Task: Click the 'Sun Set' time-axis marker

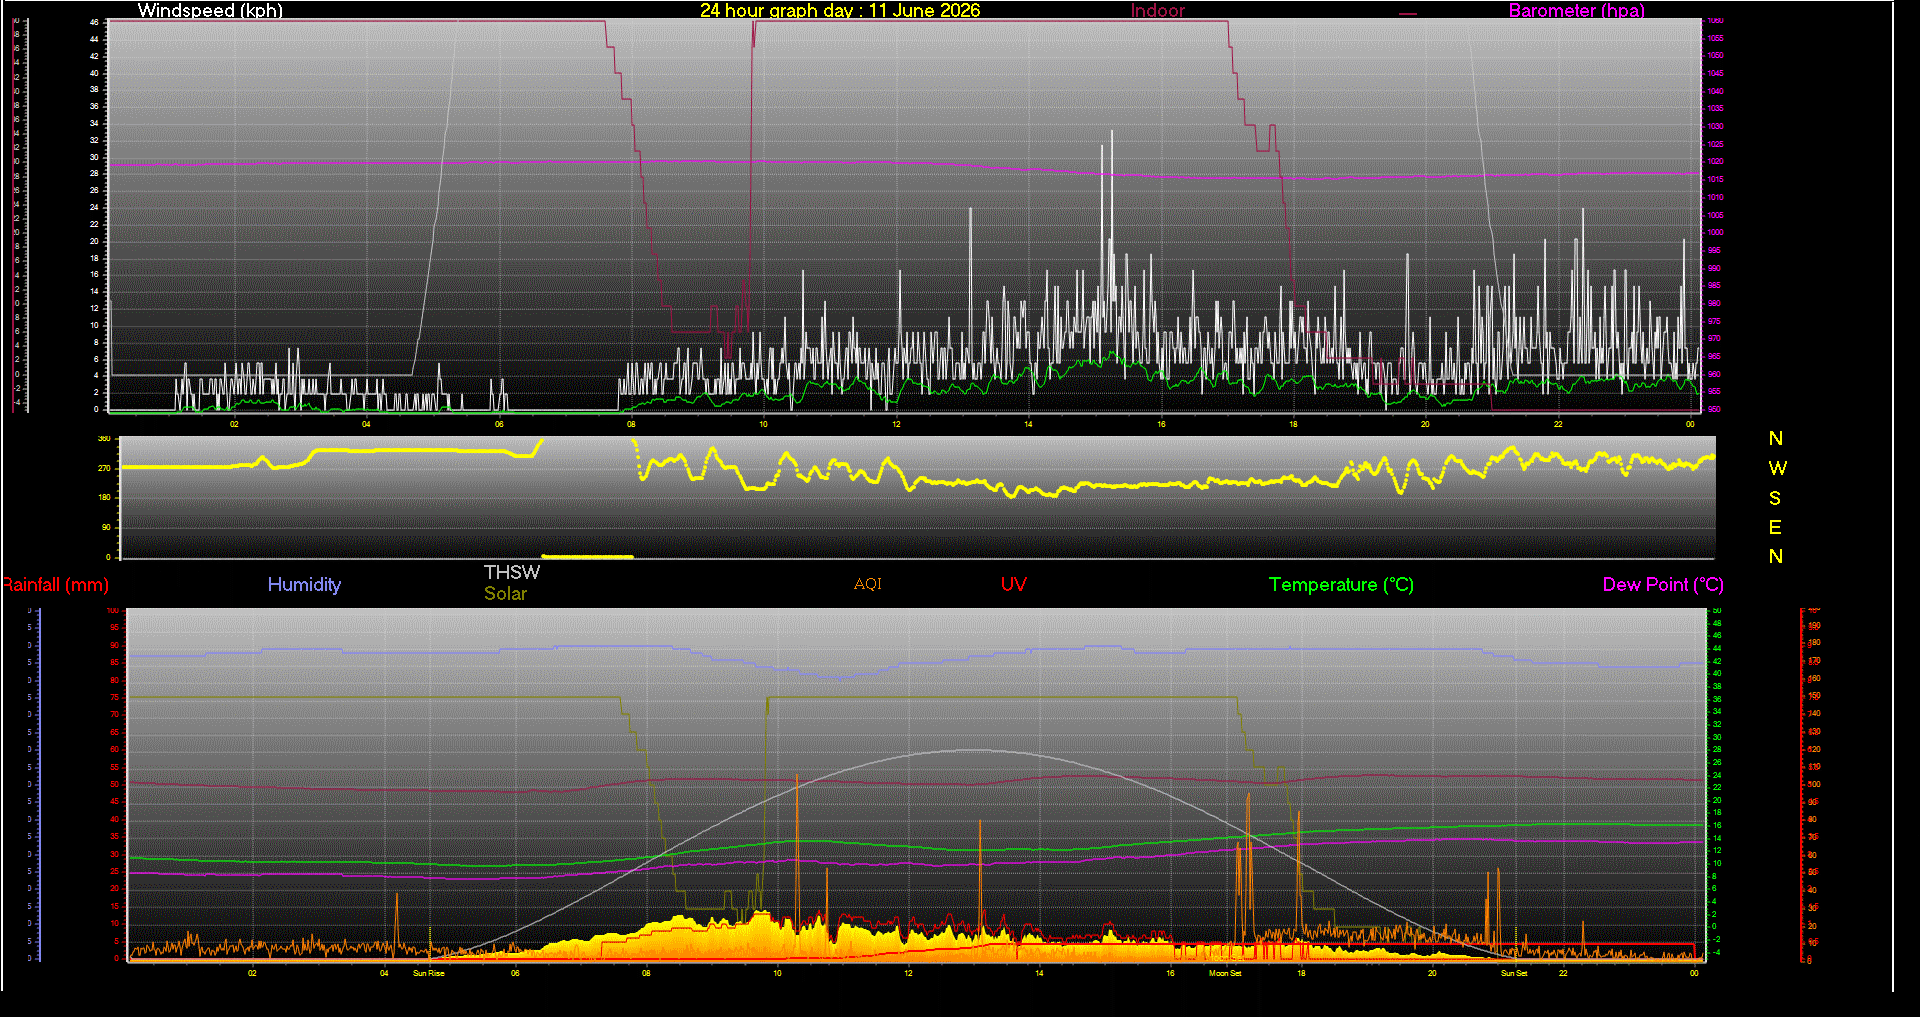Action: pyautogui.click(x=1514, y=973)
